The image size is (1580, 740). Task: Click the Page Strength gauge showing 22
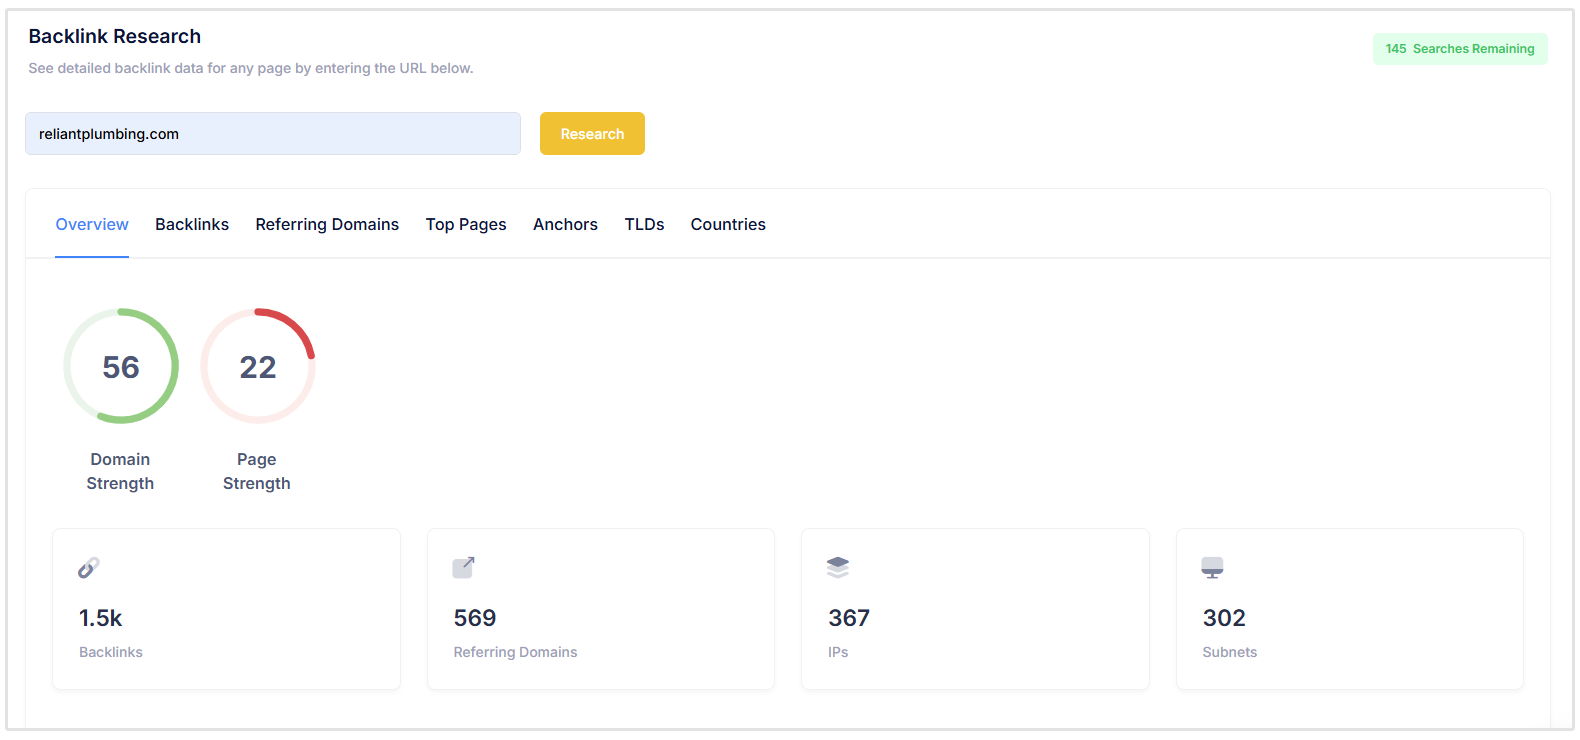click(x=258, y=366)
